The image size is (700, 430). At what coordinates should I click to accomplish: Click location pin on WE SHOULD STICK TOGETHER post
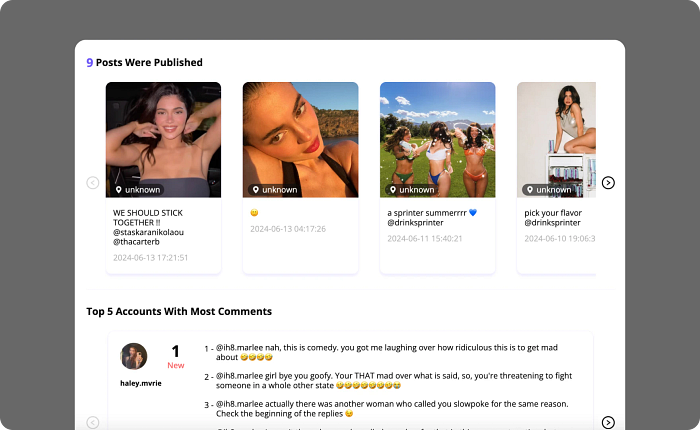click(119, 190)
